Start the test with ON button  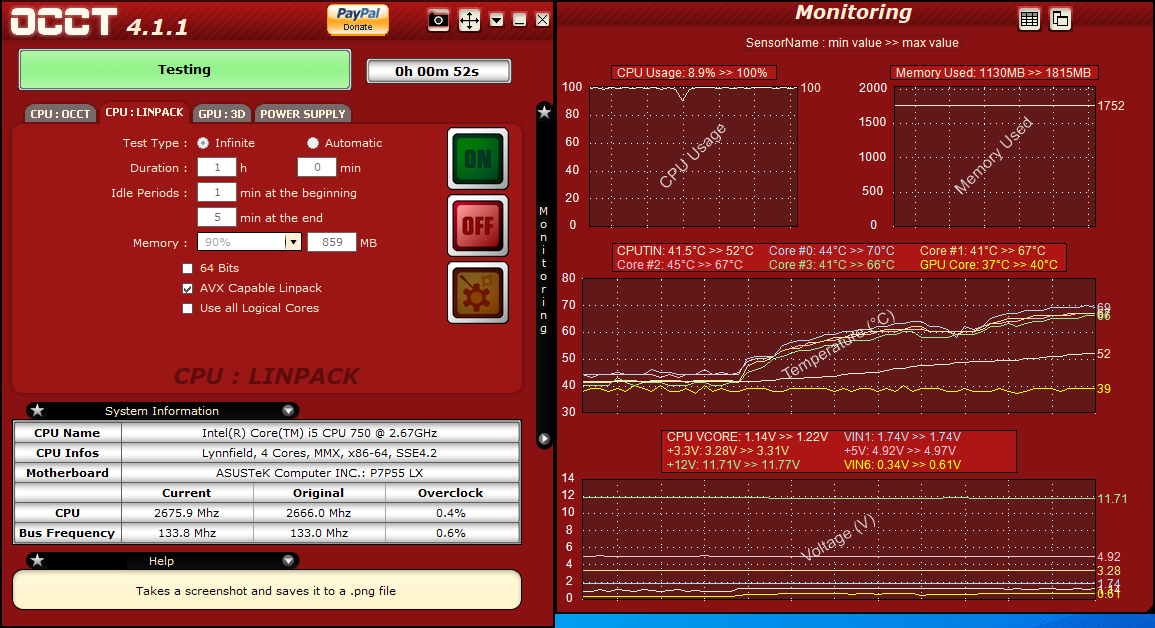click(x=478, y=159)
